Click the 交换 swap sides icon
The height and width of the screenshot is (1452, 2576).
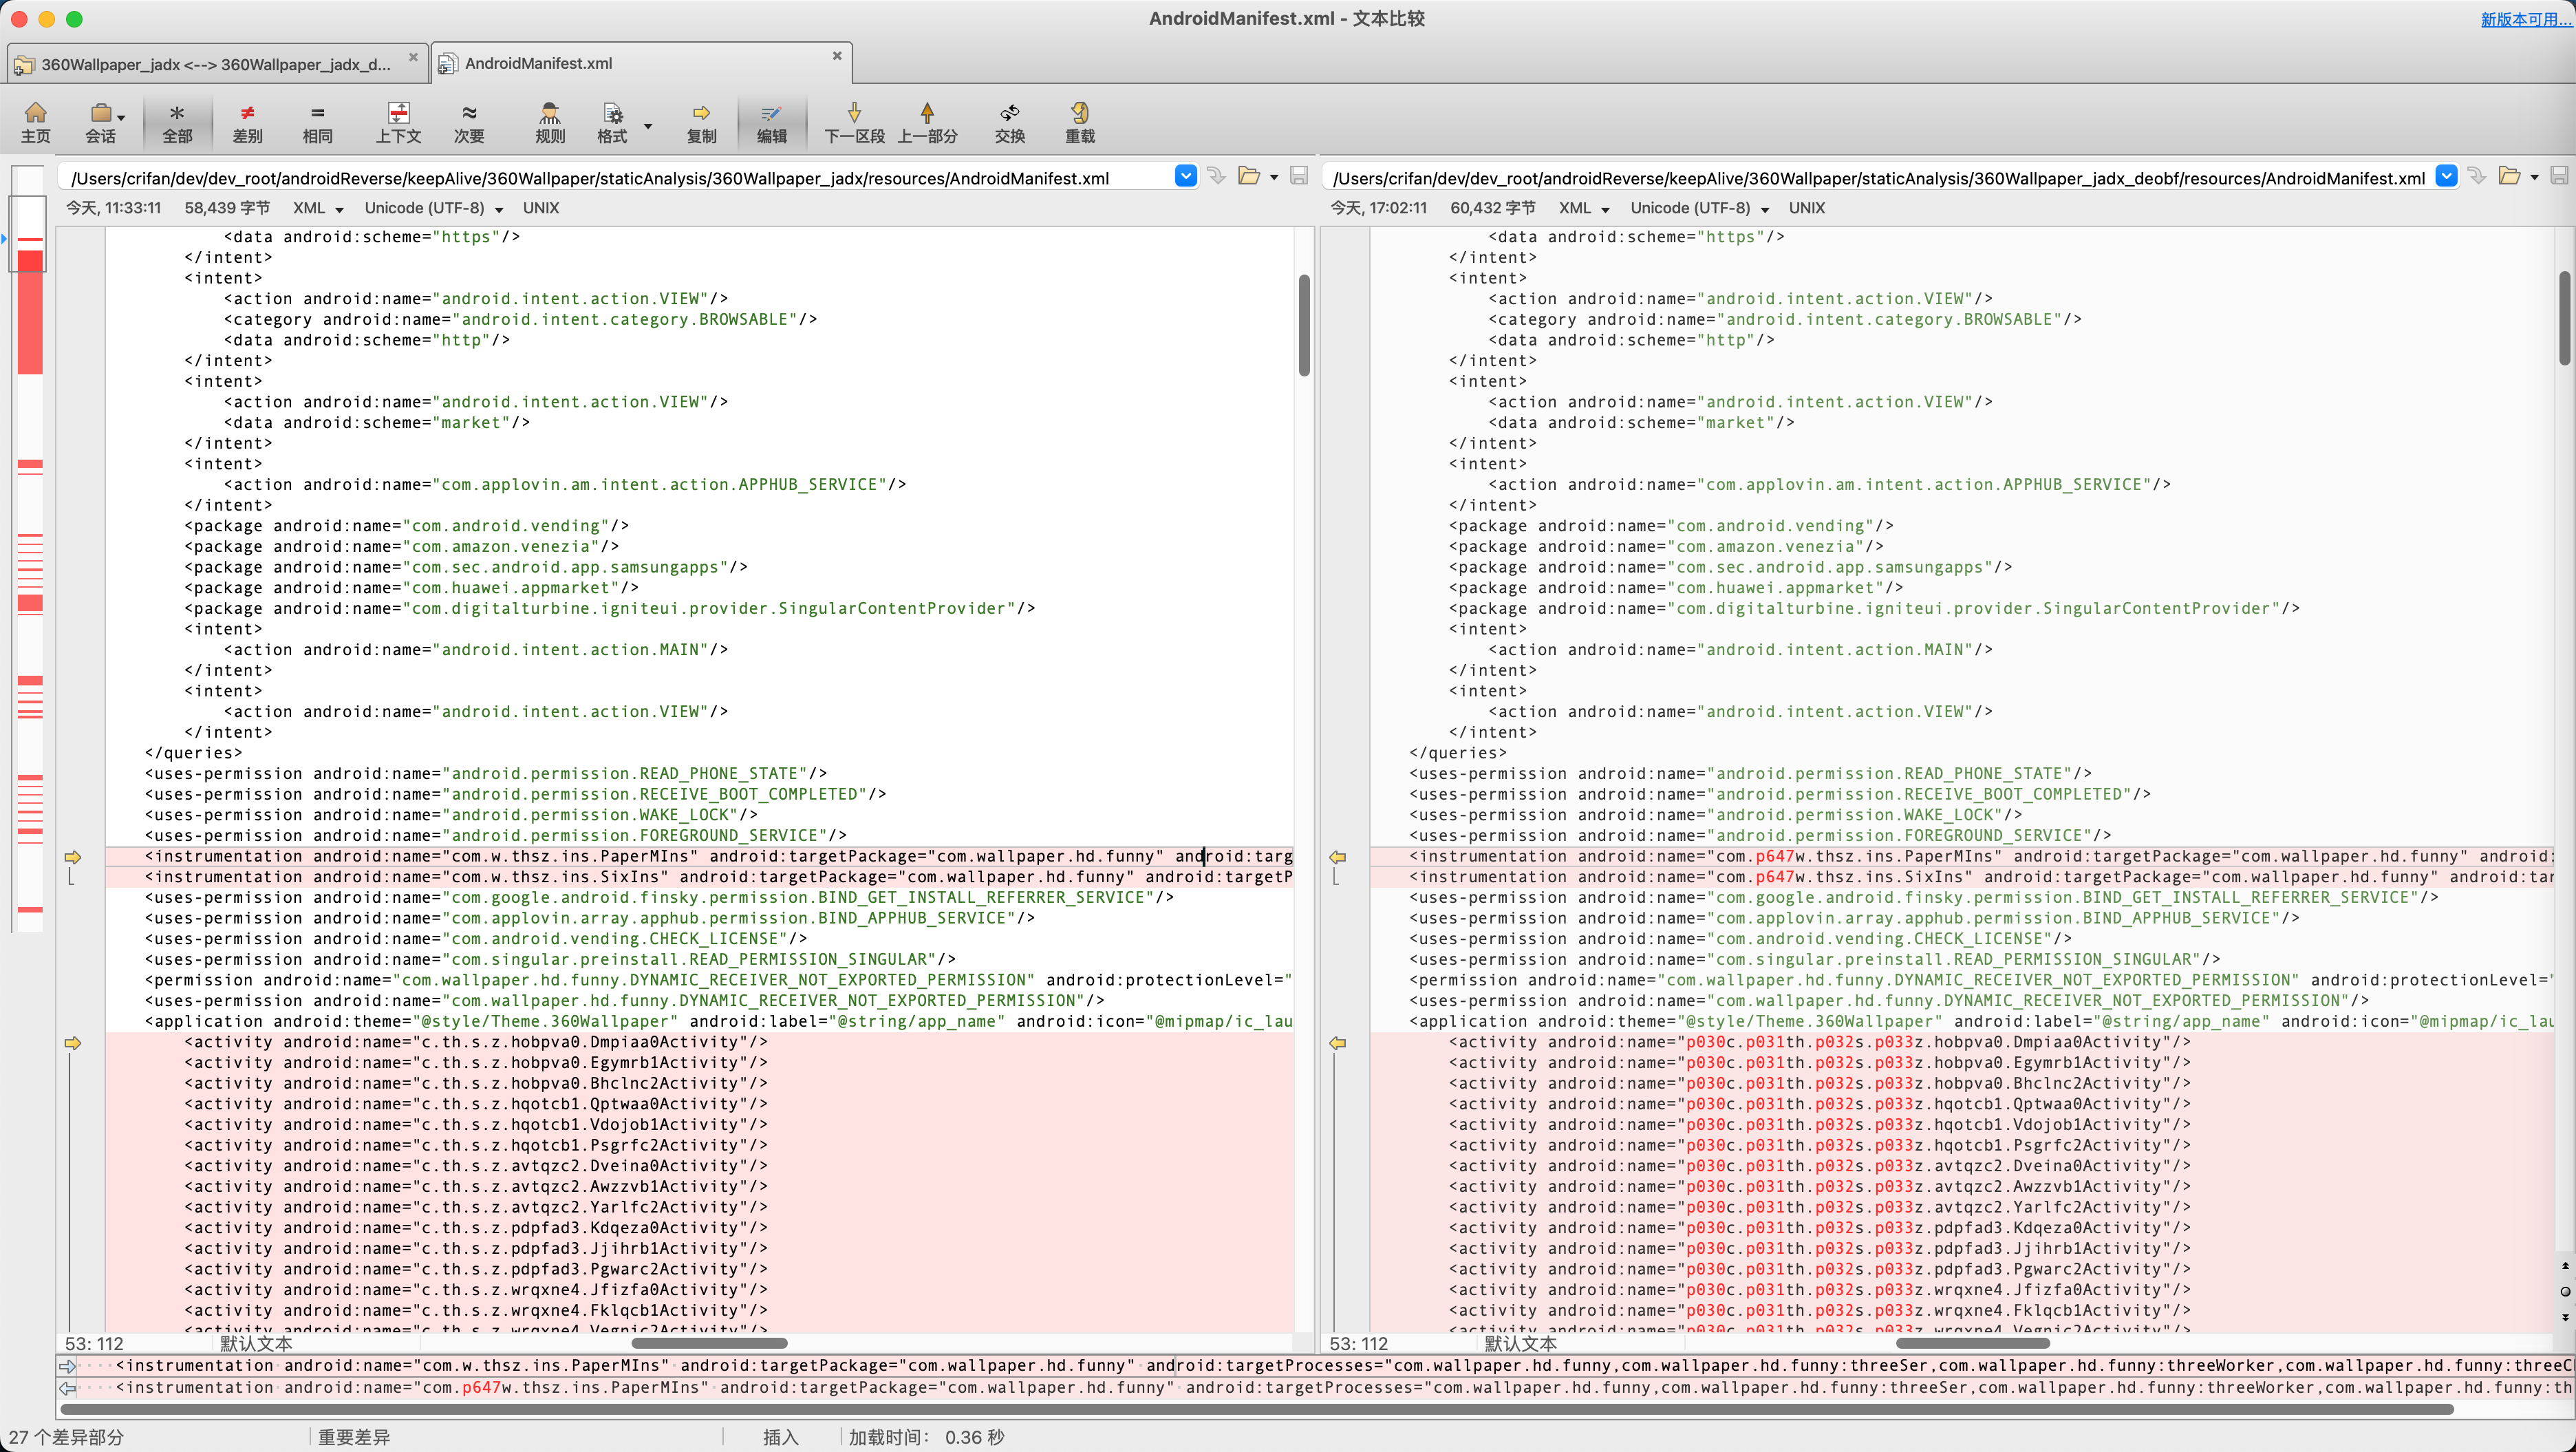pos(1010,122)
